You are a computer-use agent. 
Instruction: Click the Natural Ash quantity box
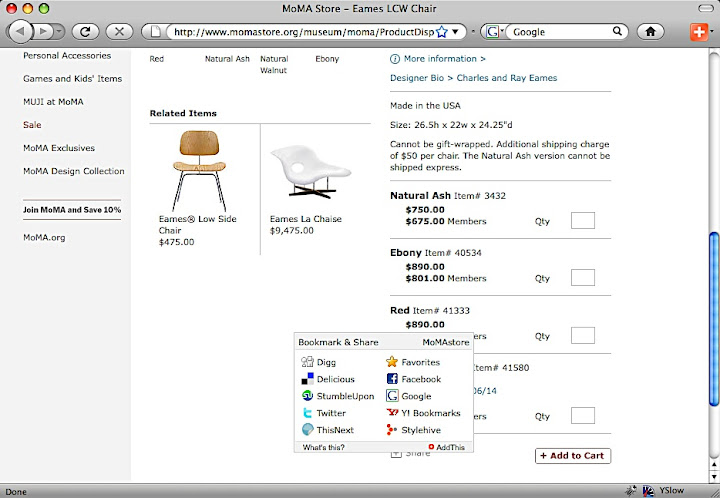coord(583,220)
